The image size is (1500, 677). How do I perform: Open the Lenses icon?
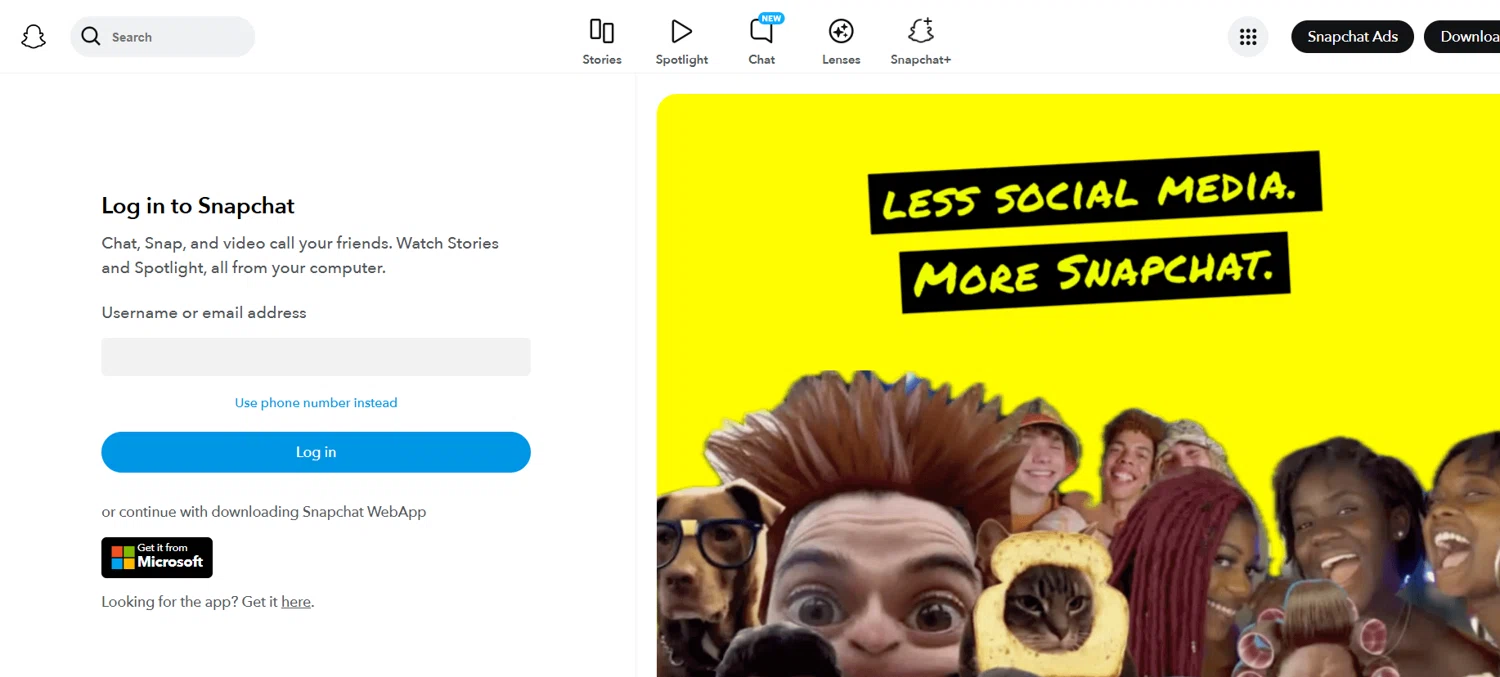coord(841,31)
